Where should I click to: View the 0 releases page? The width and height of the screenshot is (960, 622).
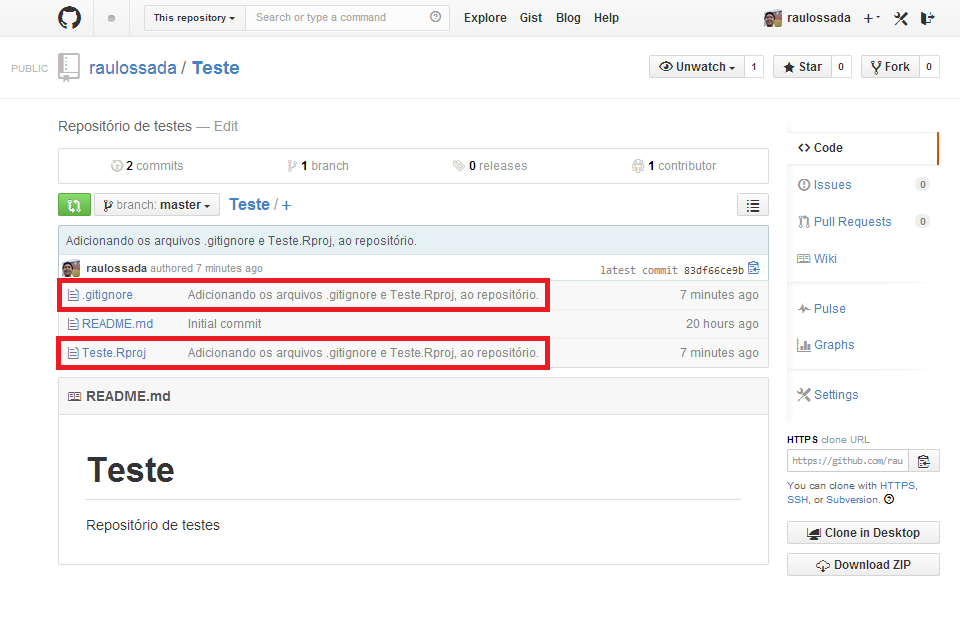click(490, 165)
